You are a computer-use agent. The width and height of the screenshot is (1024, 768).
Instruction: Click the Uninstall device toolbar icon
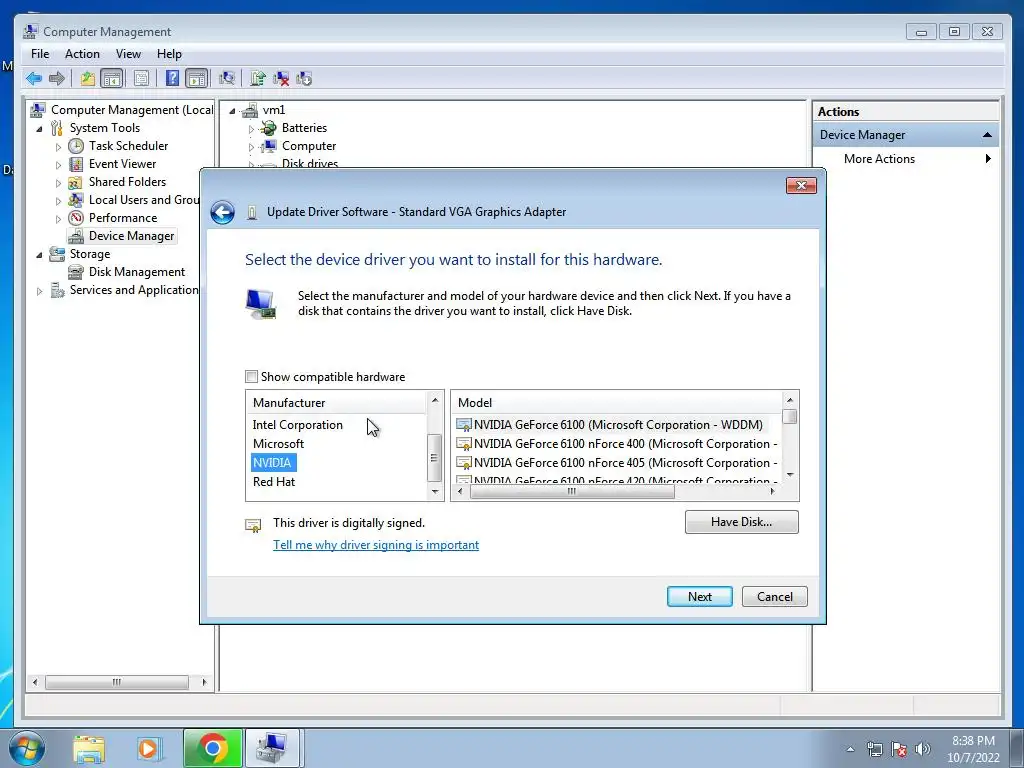pyautogui.click(x=281, y=79)
